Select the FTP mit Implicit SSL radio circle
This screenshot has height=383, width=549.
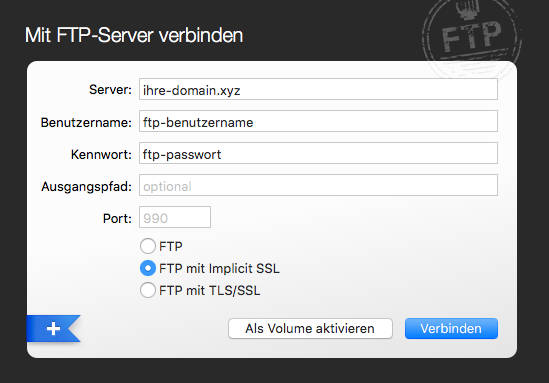[148, 268]
